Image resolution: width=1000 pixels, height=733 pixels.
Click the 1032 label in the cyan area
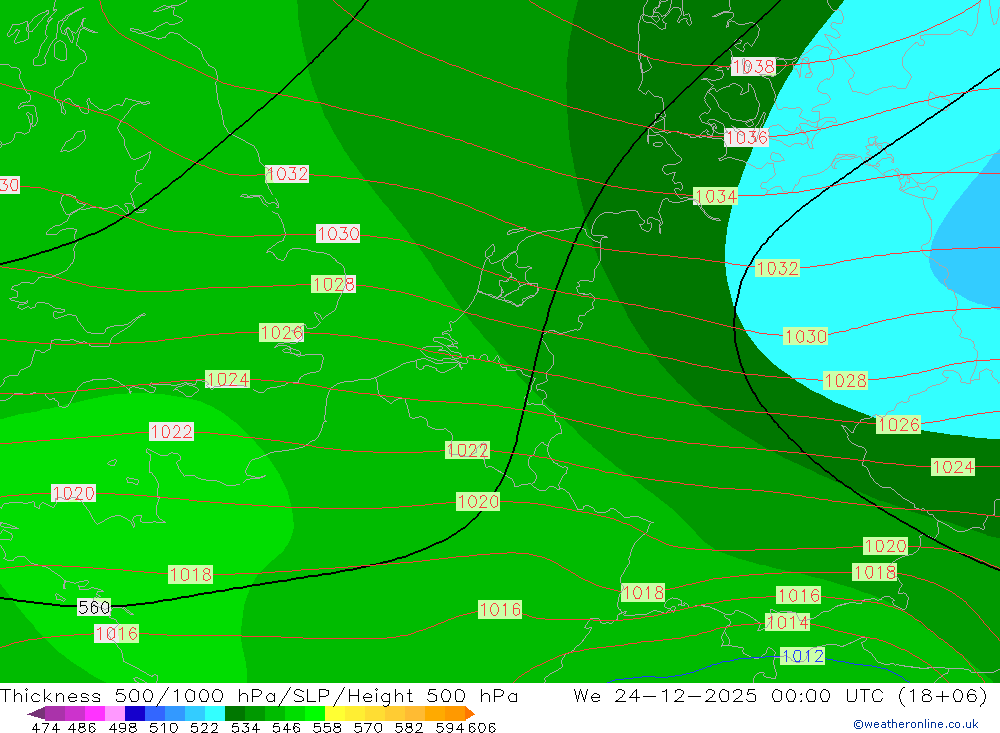pos(777,269)
